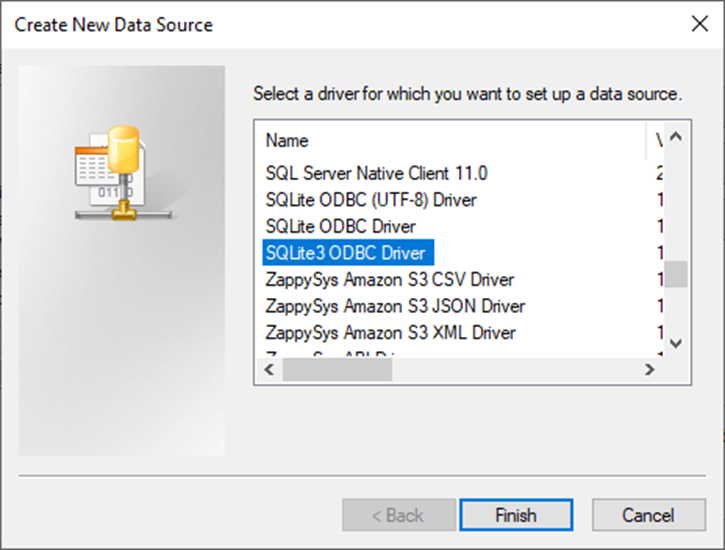Choose the SQLite ODBC Driver item
The width and height of the screenshot is (725, 550).
click(340, 226)
